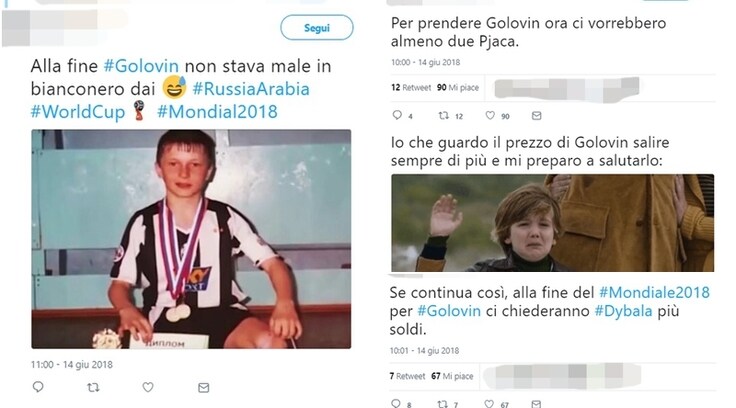
Task: Open the crying boy waving image
Action: click(x=552, y=223)
